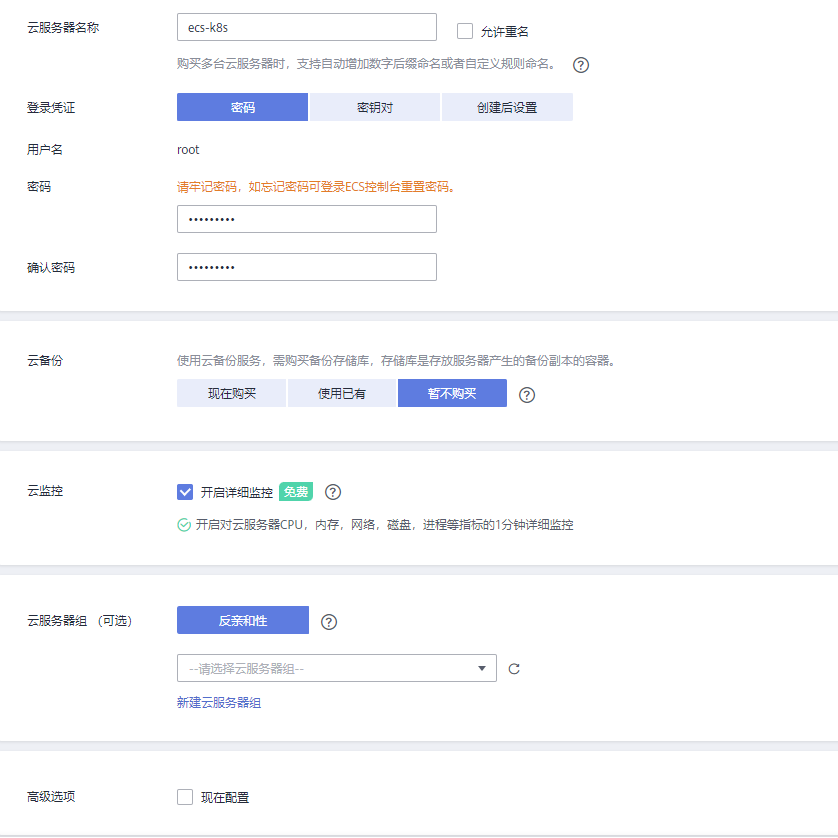Click the 免费 badge
Screen dimensions: 838x838
tap(296, 492)
